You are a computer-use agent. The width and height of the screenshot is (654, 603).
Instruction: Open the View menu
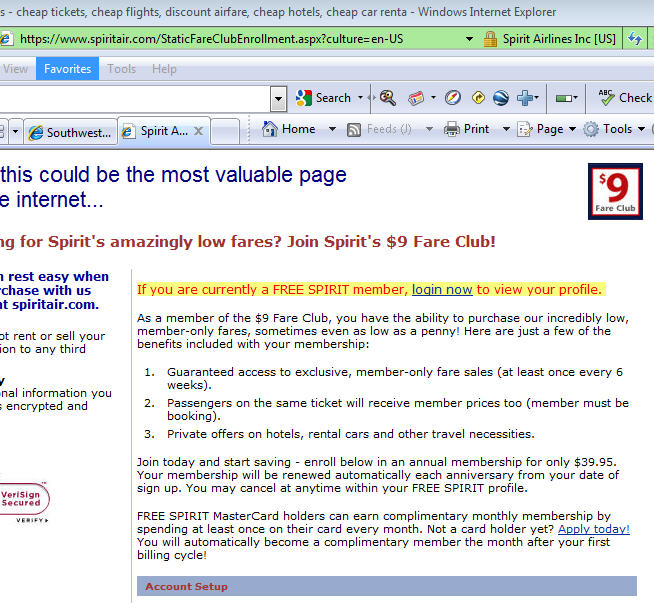15,69
